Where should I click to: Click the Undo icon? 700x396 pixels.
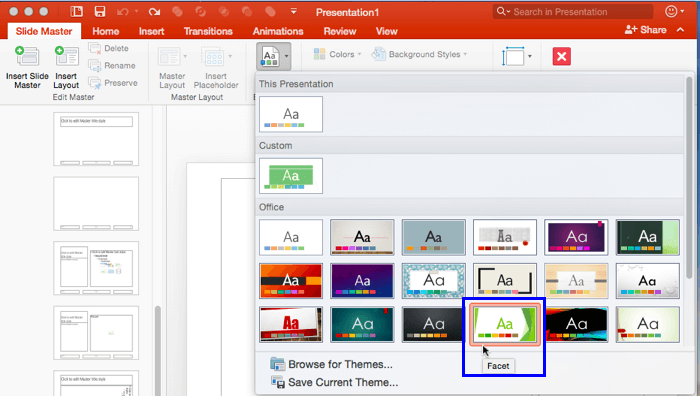(x=122, y=12)
